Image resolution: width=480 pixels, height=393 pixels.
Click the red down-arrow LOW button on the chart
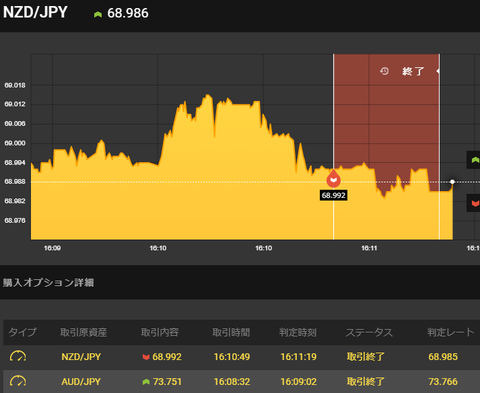(x=474, y=203)
